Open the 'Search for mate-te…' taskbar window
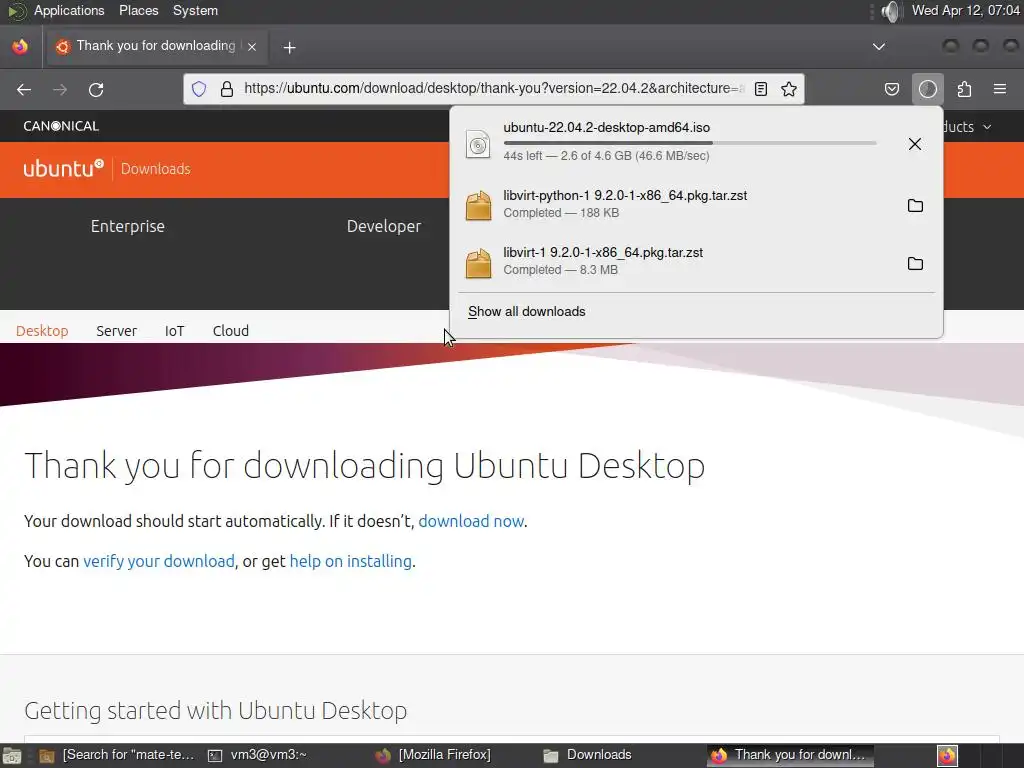 tap(118, 755)
